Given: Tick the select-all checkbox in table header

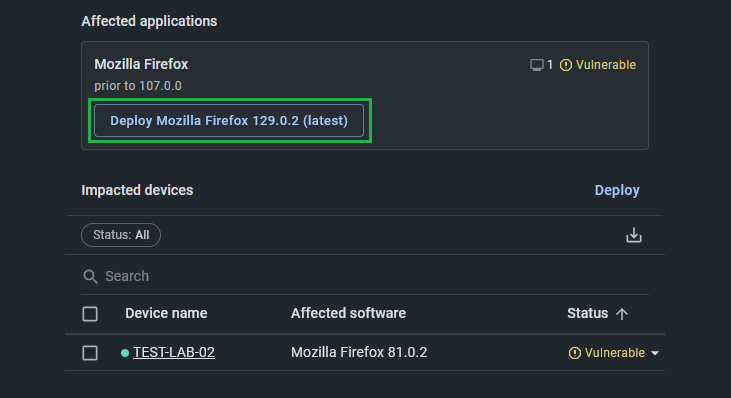Looking at the screenshot, I should pyautogui.click(x=90, y=314).
